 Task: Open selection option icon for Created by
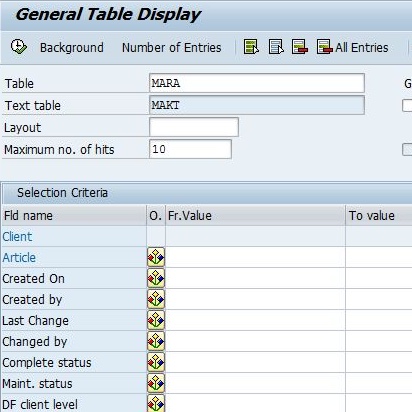[156, 299]
